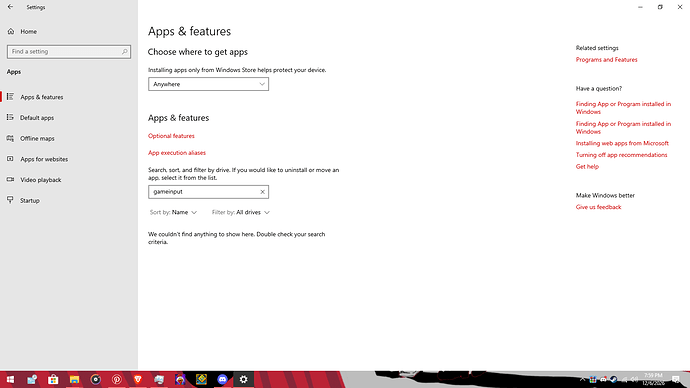
Task: Open the Action Center notifications
Action: tap(676, 379)
